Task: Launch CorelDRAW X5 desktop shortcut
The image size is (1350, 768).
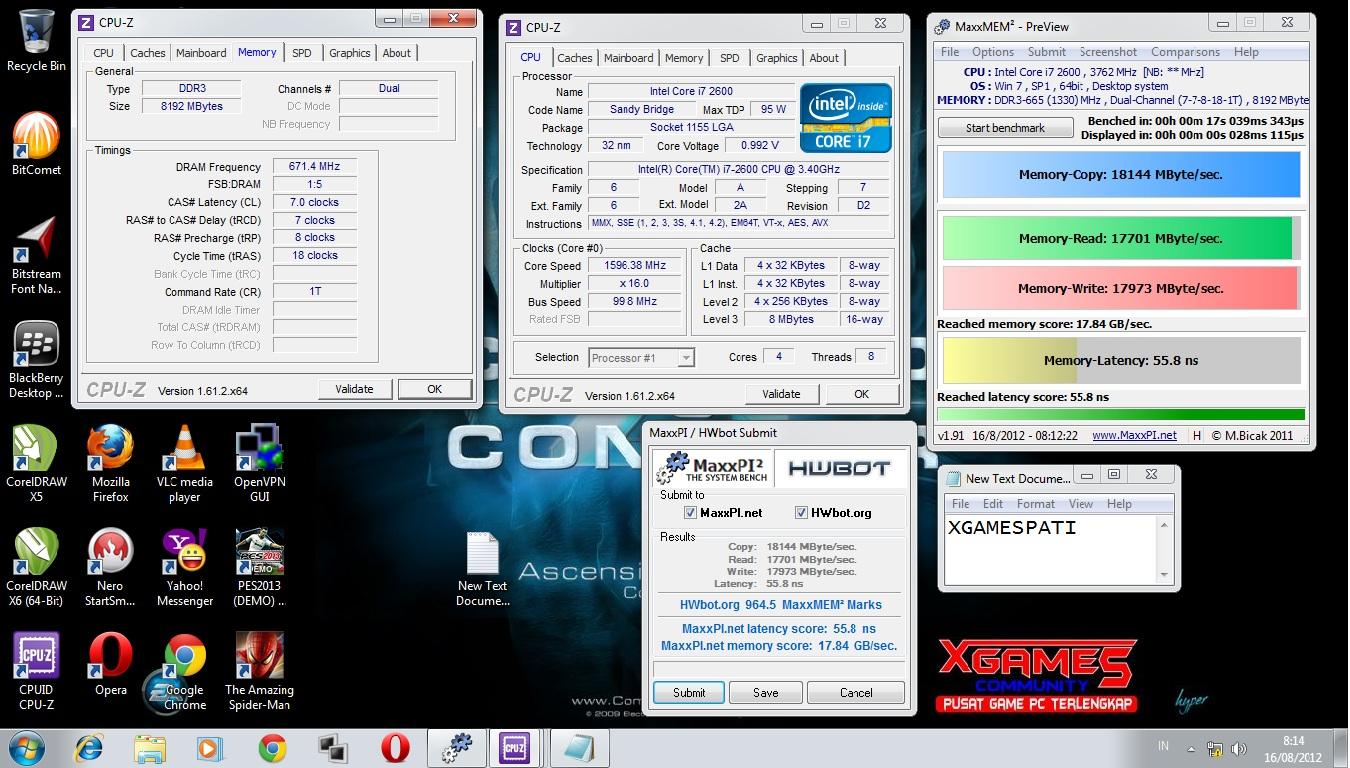Action: pos(36,463)
